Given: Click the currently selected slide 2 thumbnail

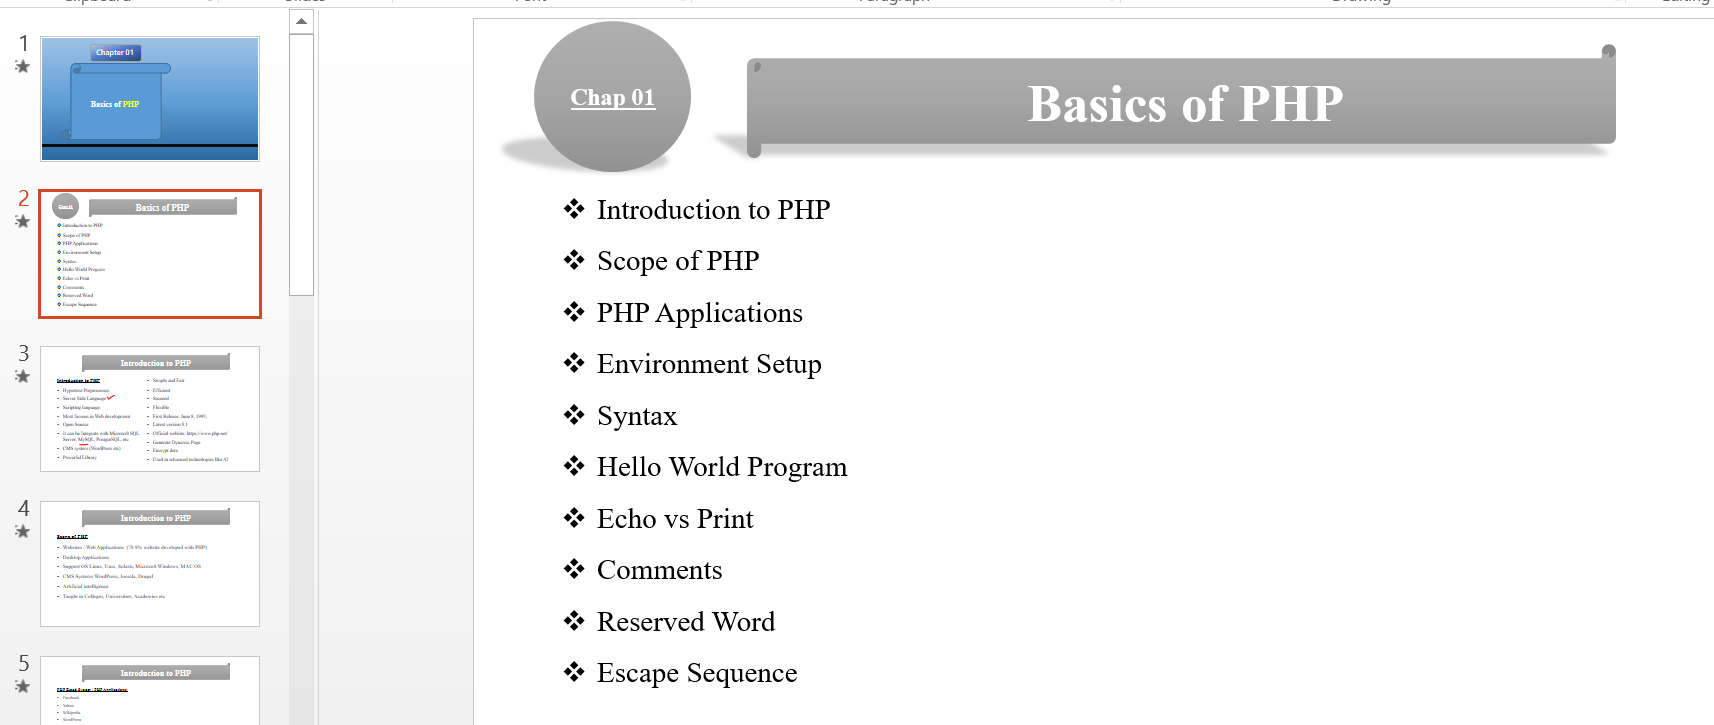Looking at the screenshot, I should 150,254.
